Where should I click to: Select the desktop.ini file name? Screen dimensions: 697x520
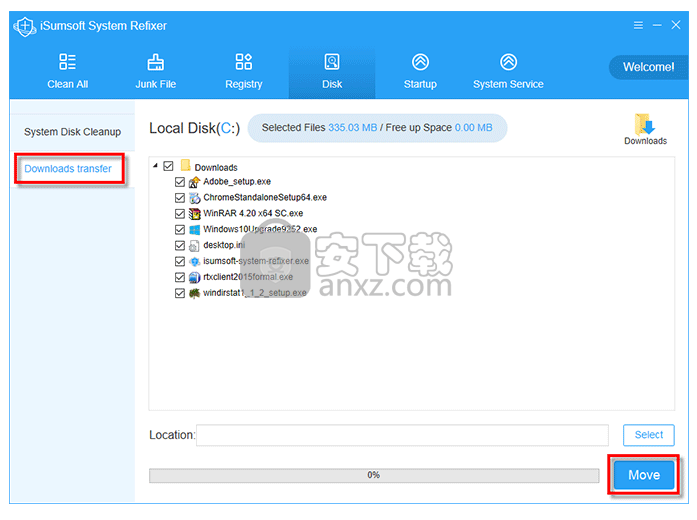224,245
